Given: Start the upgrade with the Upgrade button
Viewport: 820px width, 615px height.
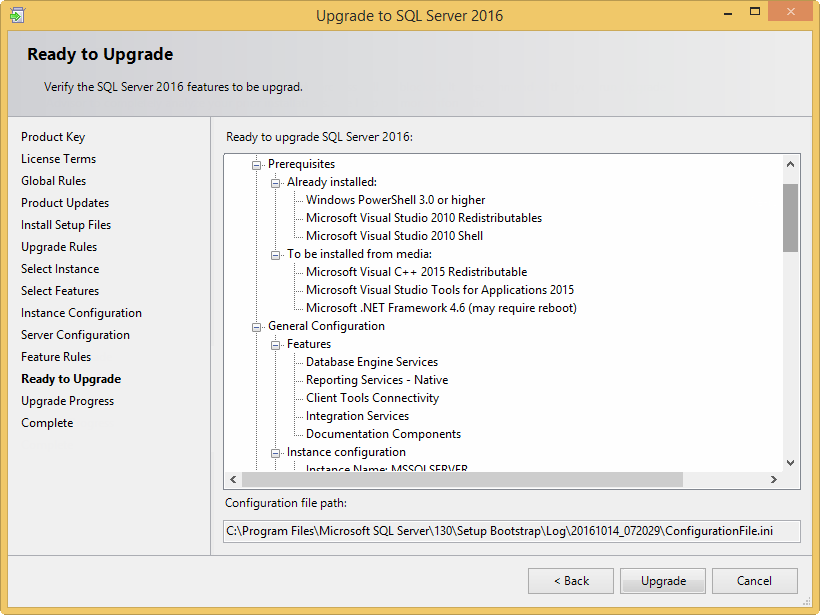Looking at the screenshot, I should (663, 581).
